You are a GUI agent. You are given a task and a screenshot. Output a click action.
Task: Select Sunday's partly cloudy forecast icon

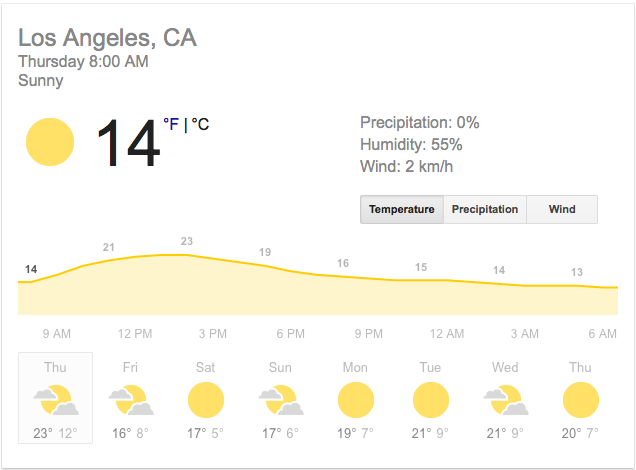tap(281, 400)
